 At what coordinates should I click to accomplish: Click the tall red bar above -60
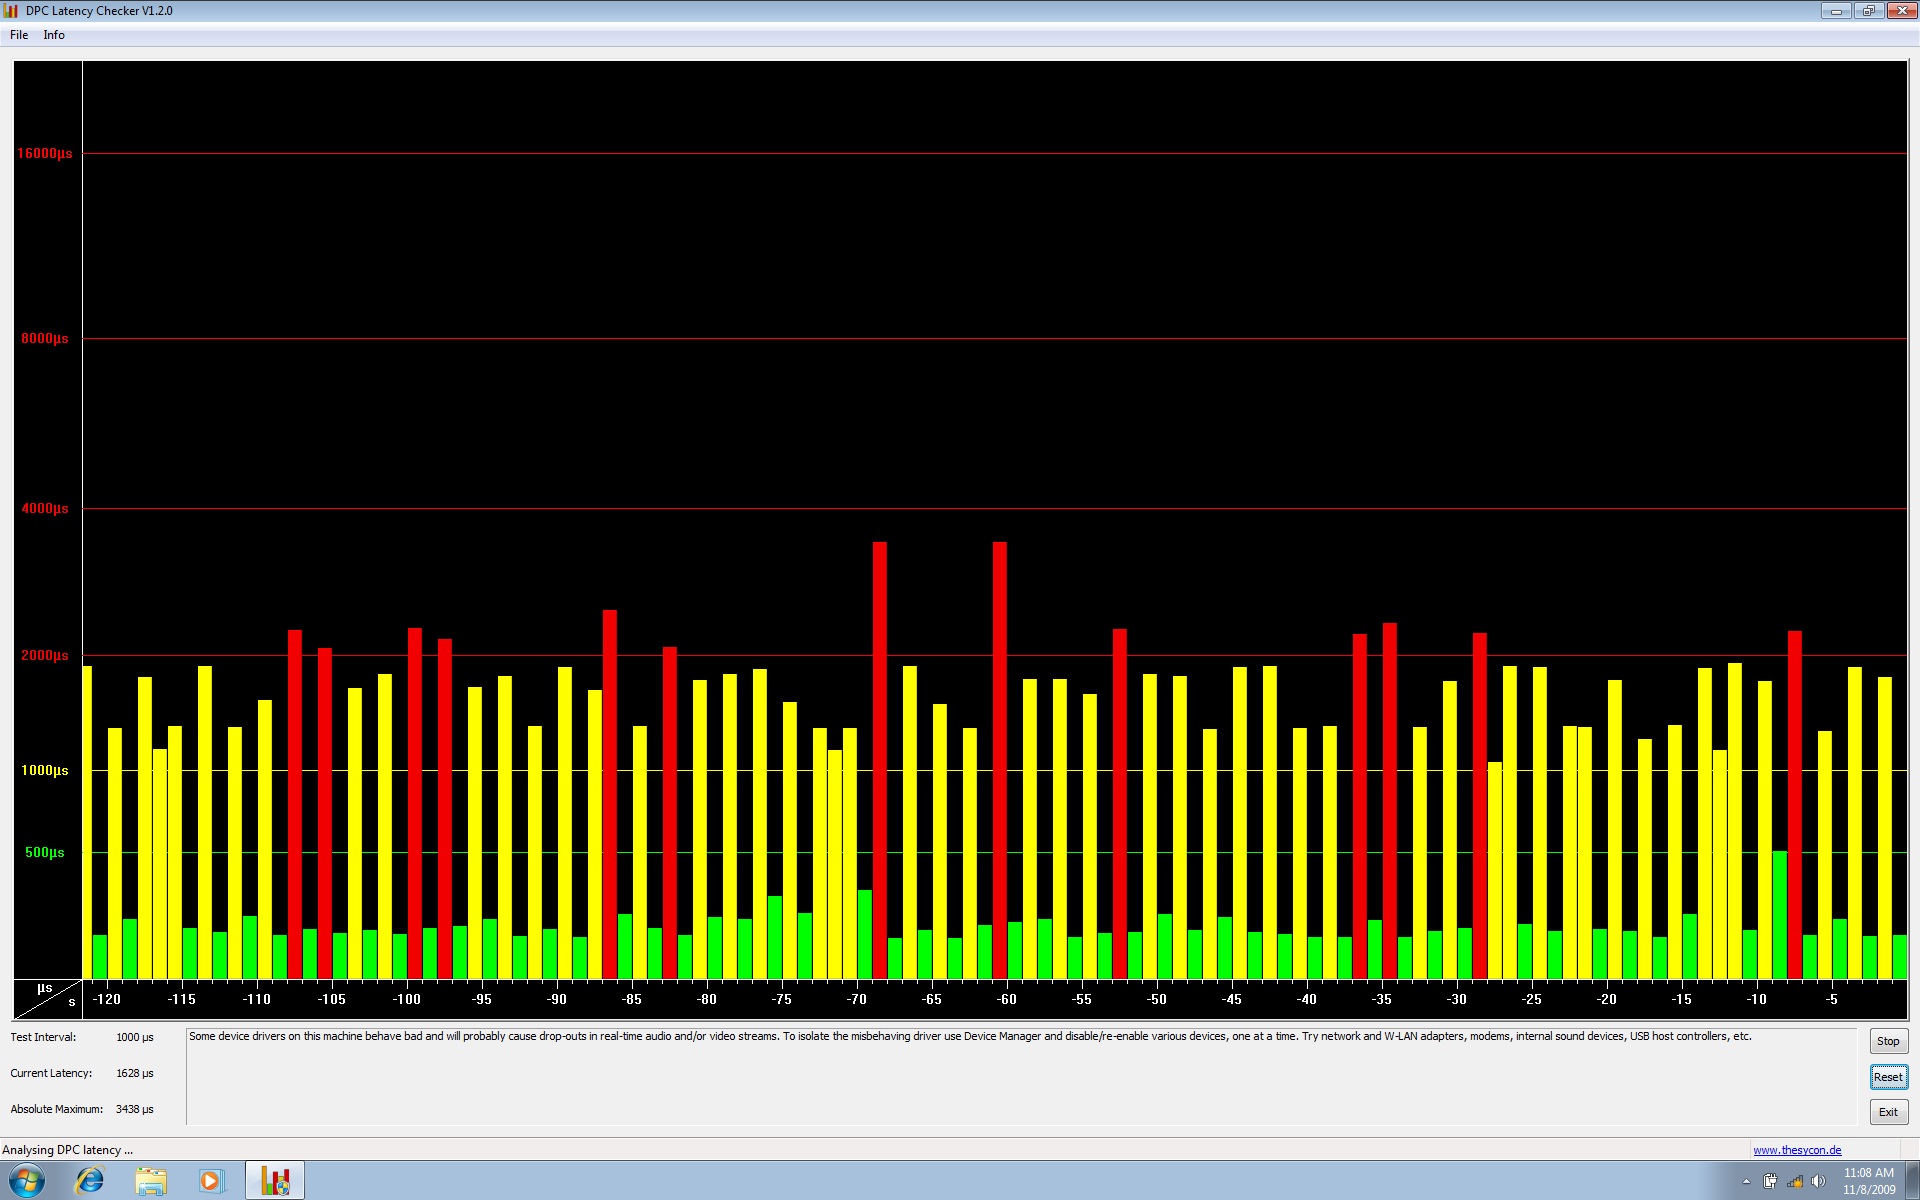point(999,760)
